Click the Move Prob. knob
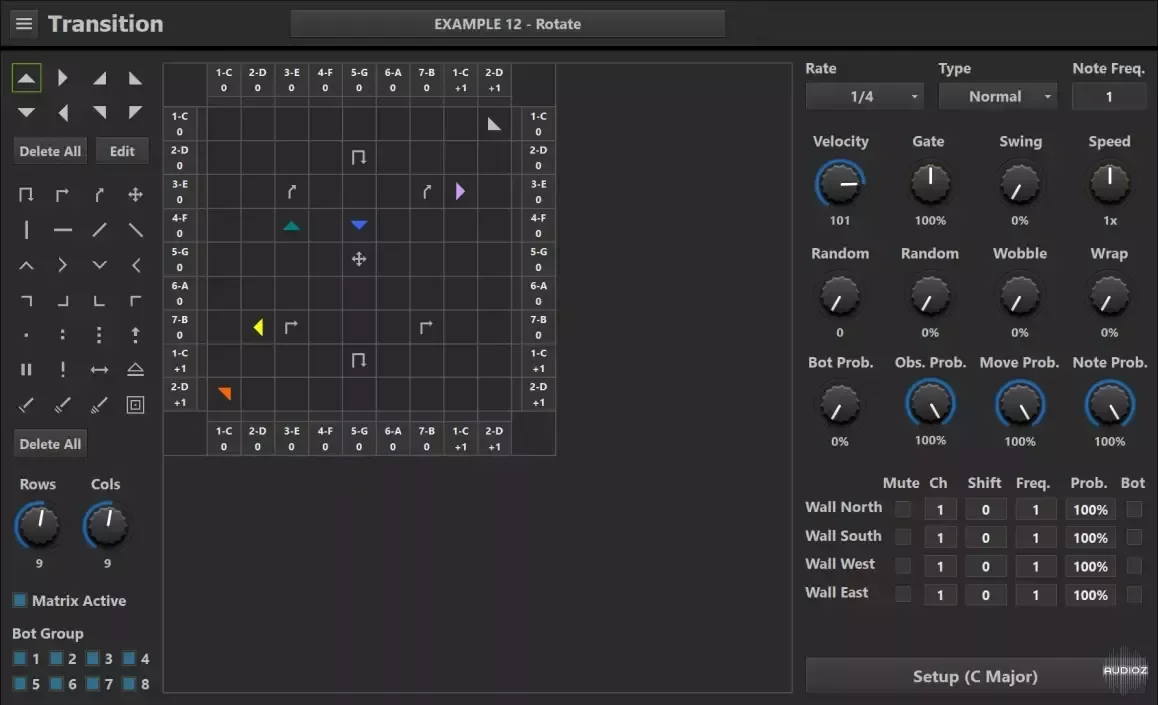The image size is (1158, 705). click(x=1020, y=404)
